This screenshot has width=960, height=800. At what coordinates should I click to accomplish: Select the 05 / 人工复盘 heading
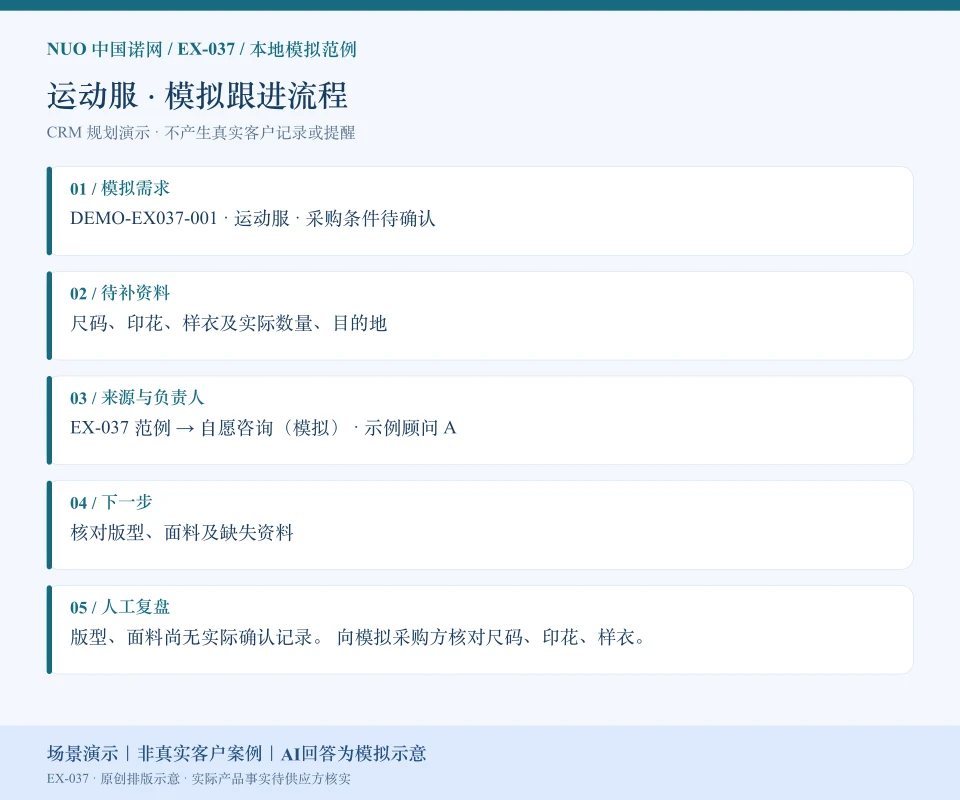119,607
